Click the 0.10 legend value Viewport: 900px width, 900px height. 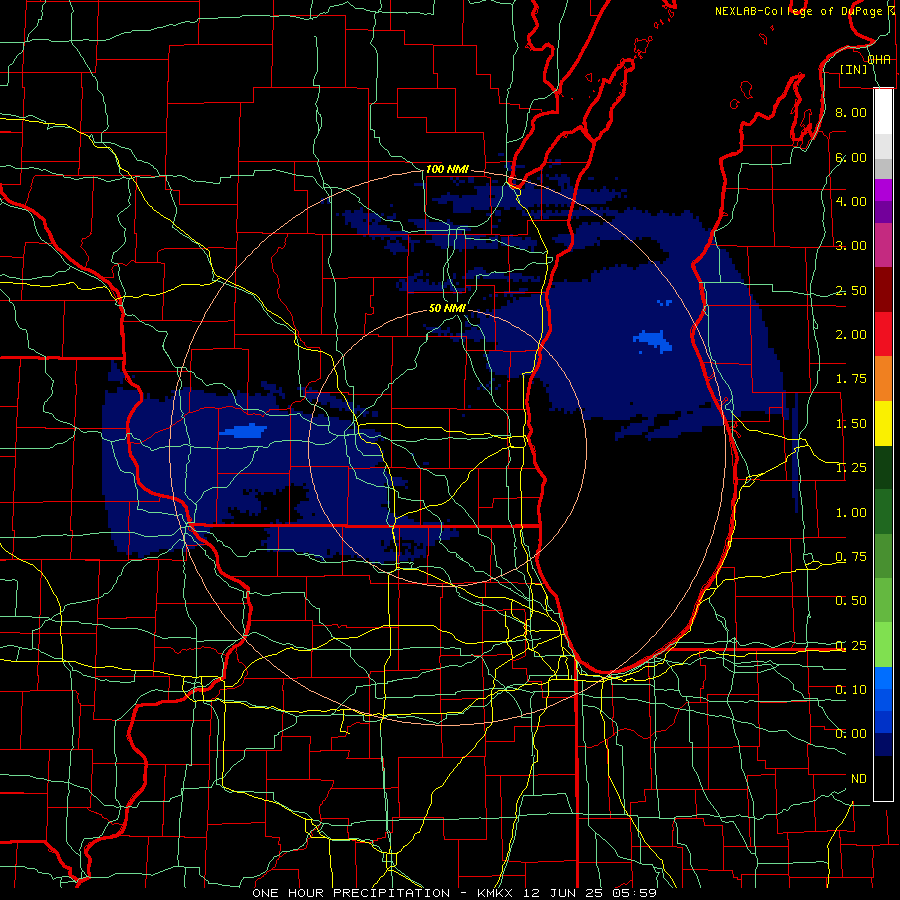point(851,690)
